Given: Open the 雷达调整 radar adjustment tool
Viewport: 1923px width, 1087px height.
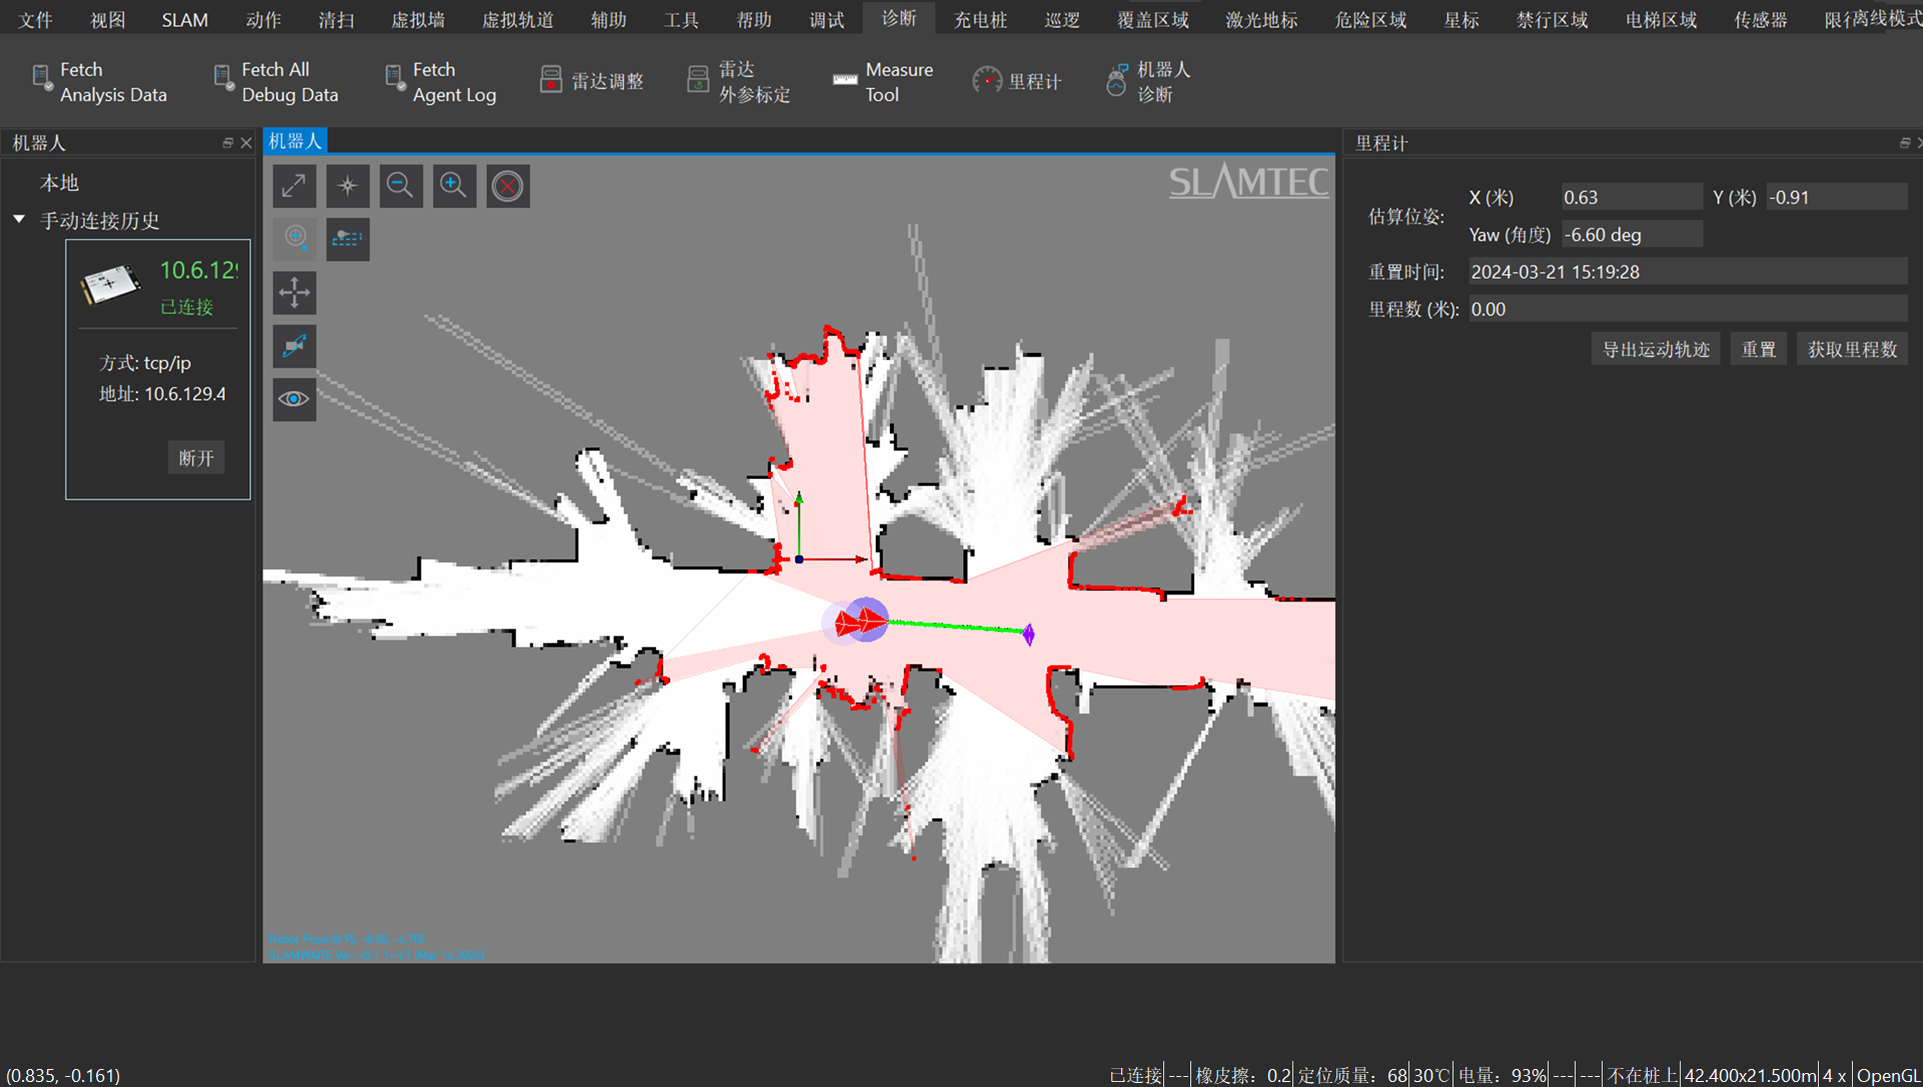Looking at the screenshot, I should (592, 81).
